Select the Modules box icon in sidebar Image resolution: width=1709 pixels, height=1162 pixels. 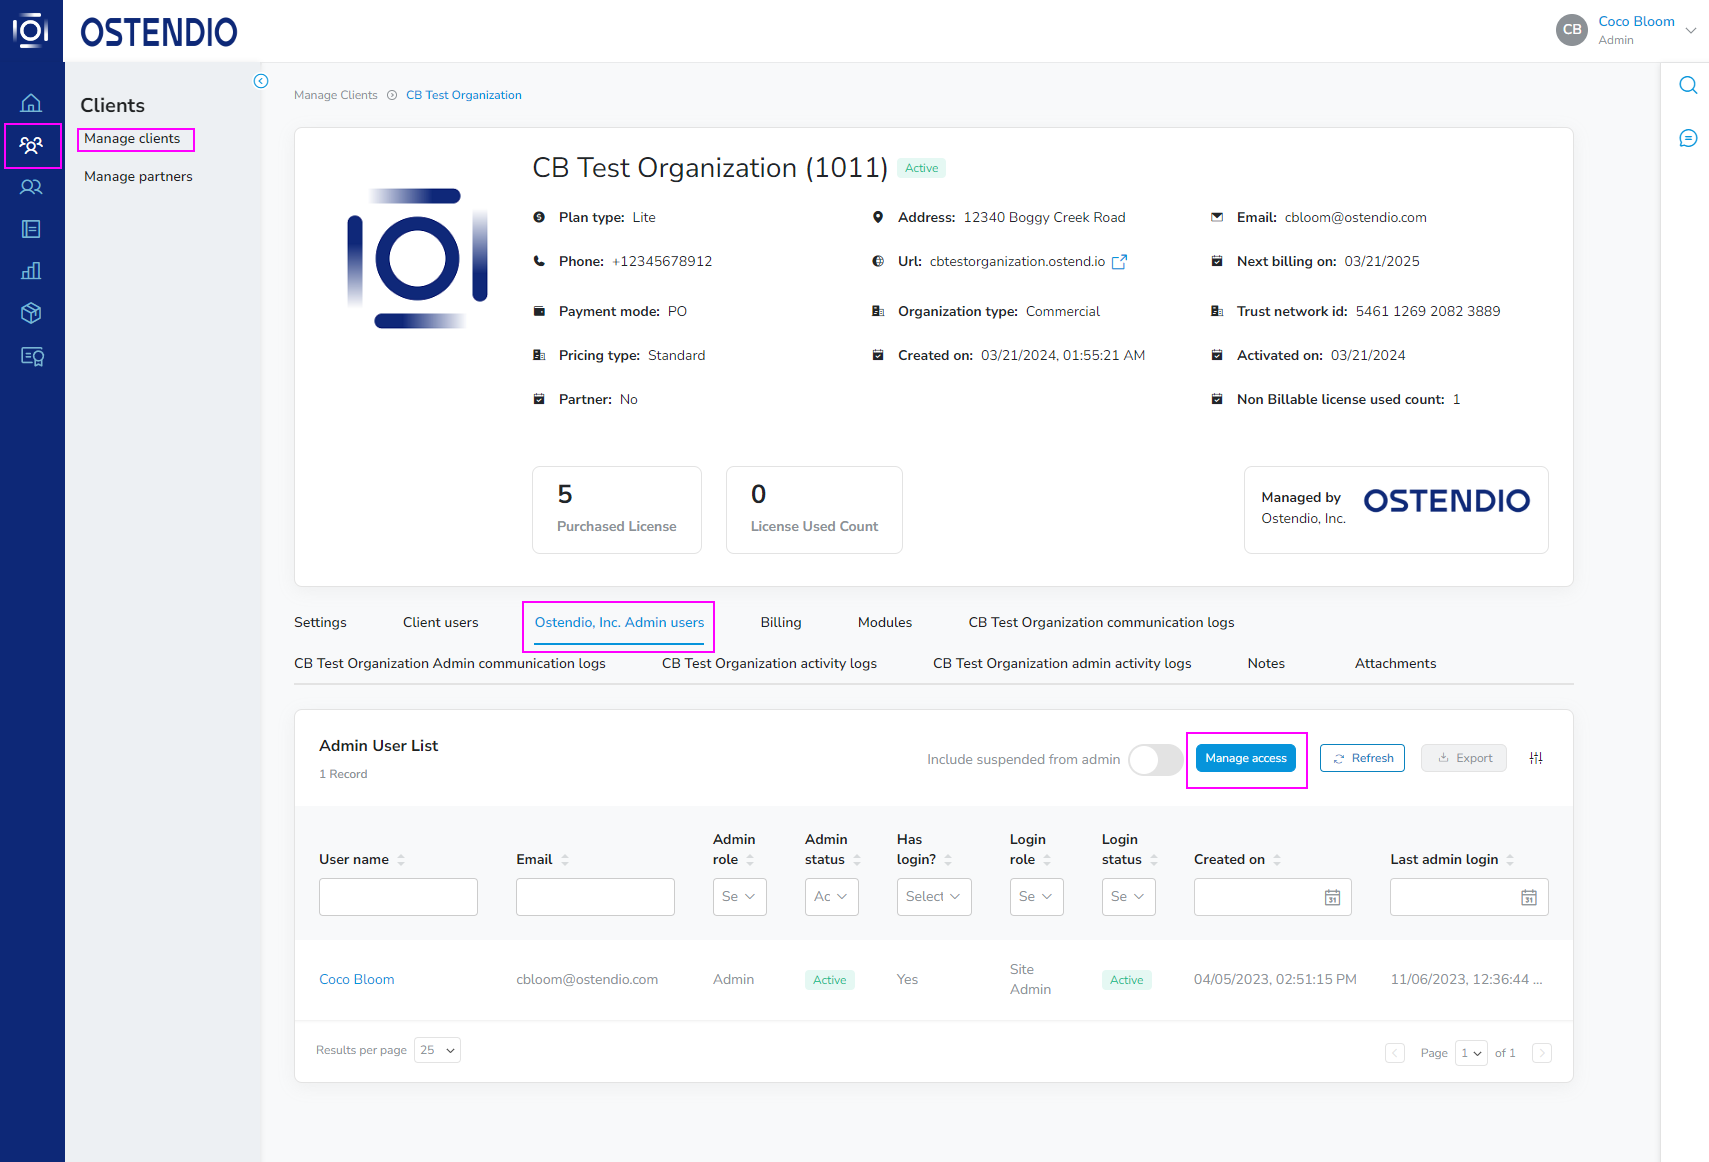click(31, 312)
